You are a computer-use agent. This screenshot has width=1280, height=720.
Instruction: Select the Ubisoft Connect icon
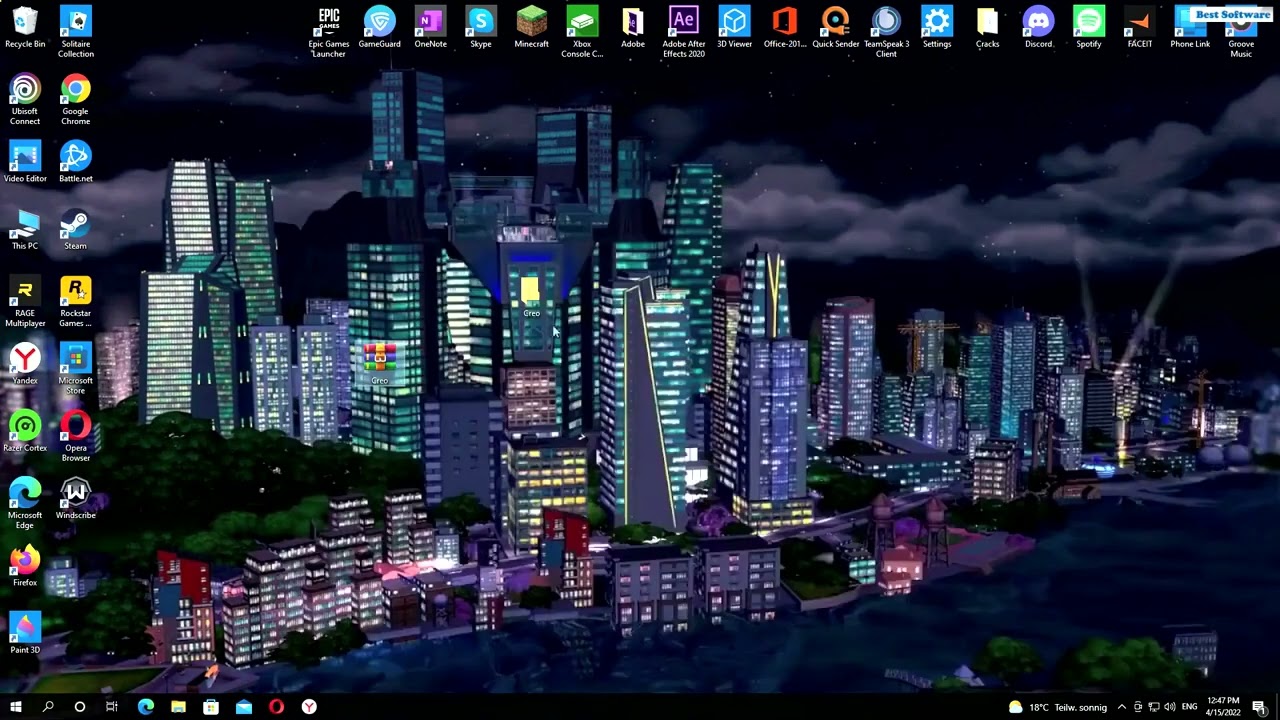click(x=25, y=100)
